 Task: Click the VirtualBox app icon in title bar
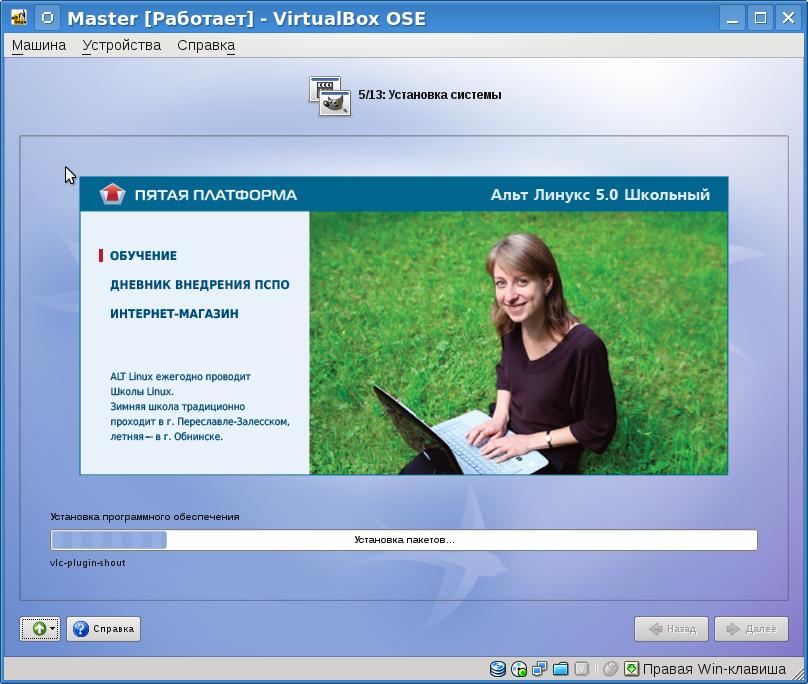pos(18,18)
